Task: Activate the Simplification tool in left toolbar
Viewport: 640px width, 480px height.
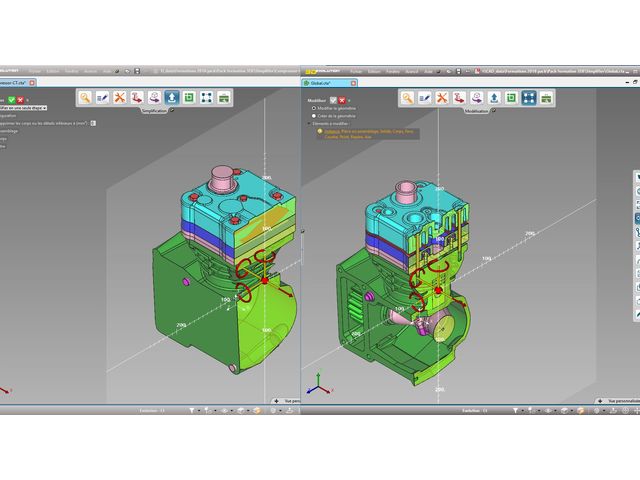Action: (x=171, y=97)
